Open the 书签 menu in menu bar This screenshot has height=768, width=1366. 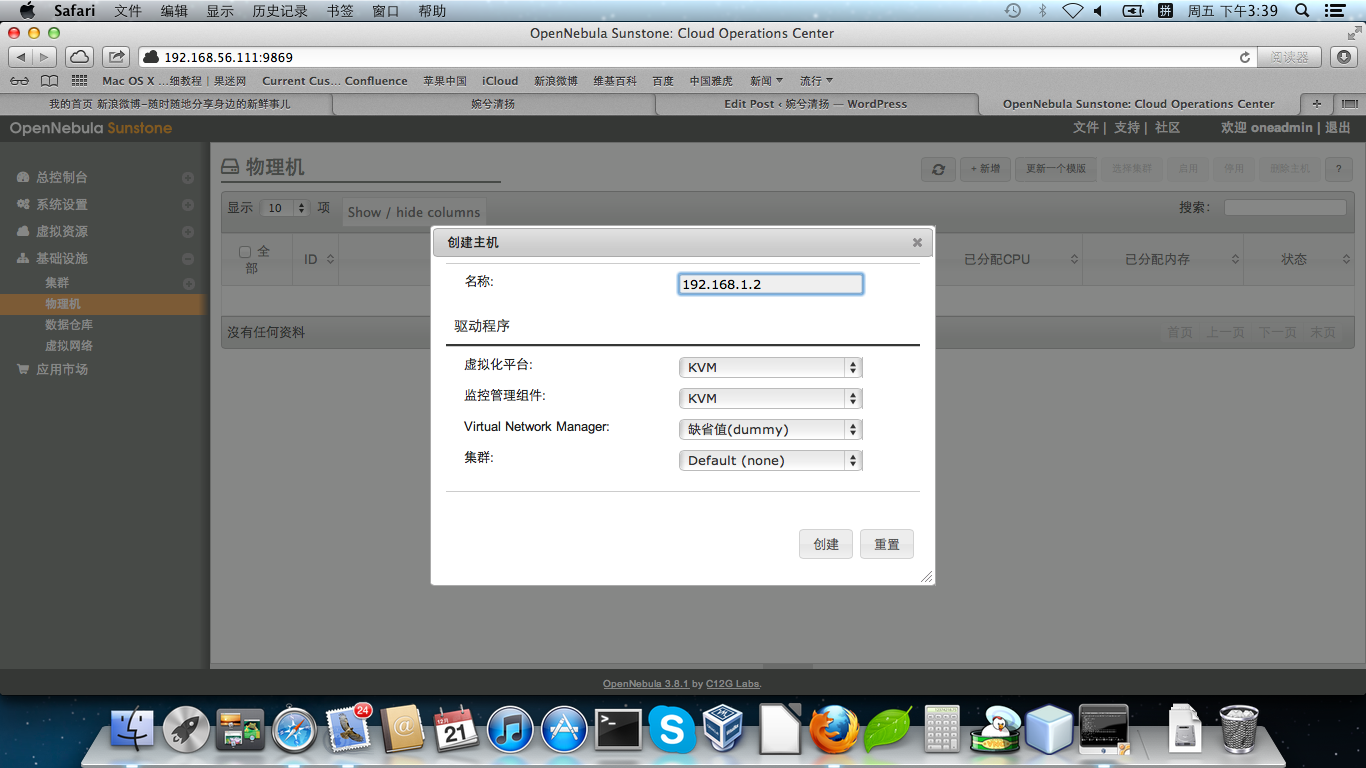340,11
